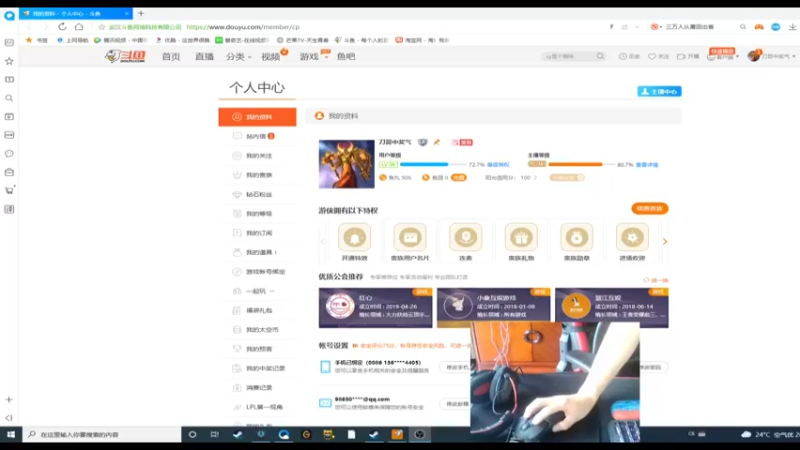Viewport: 800px width, 450px height.
Task: Open 我的资料 in the sidebar menu
Action: pyautogui.click(x=257, y=117)
